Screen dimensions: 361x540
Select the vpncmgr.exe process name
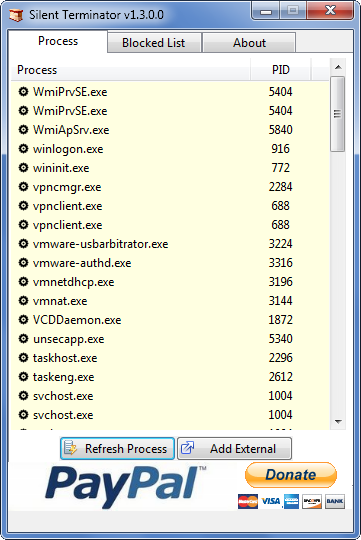[67, 187]
